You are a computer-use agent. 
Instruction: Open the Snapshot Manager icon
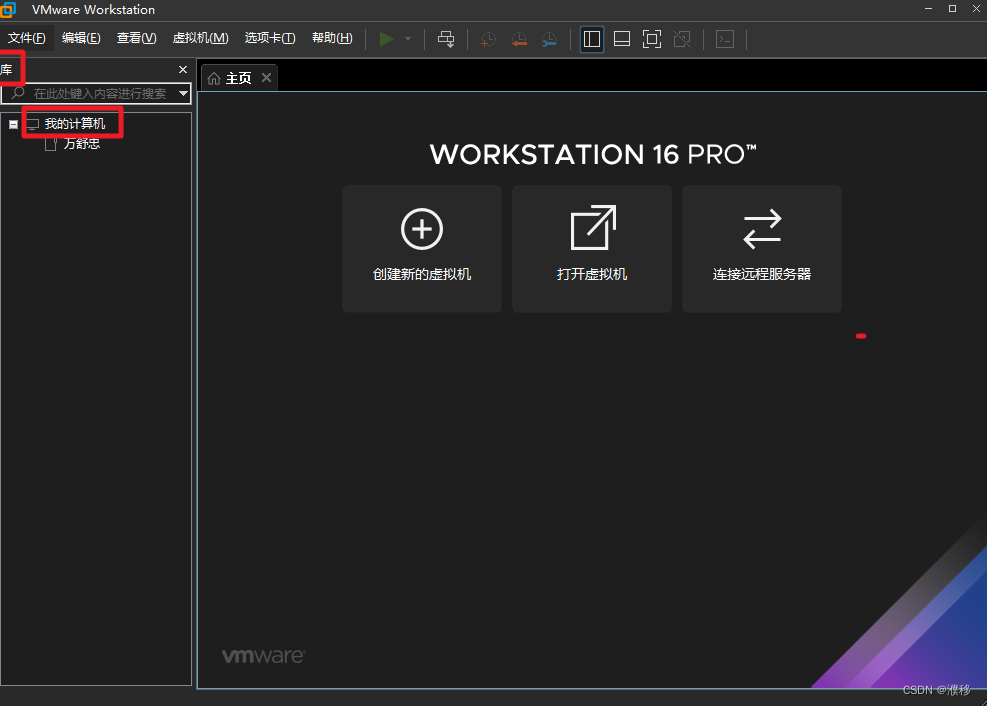point(549,39)
